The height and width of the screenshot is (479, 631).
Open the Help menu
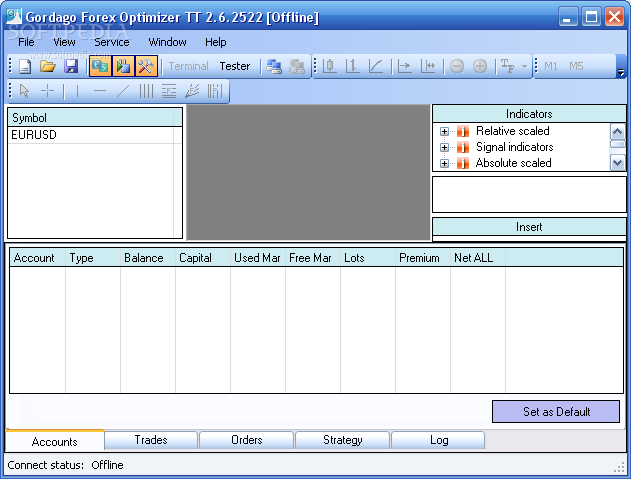point(216,42)
